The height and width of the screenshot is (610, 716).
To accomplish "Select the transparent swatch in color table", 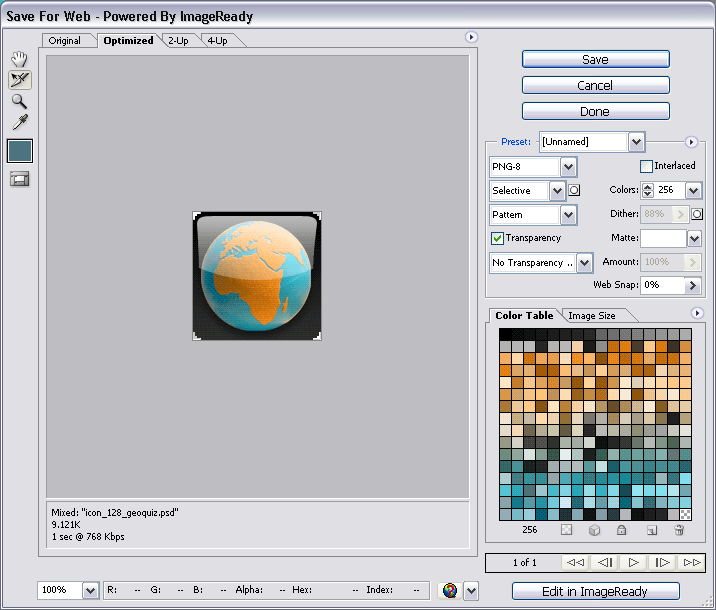I will [x=685, y=515].
